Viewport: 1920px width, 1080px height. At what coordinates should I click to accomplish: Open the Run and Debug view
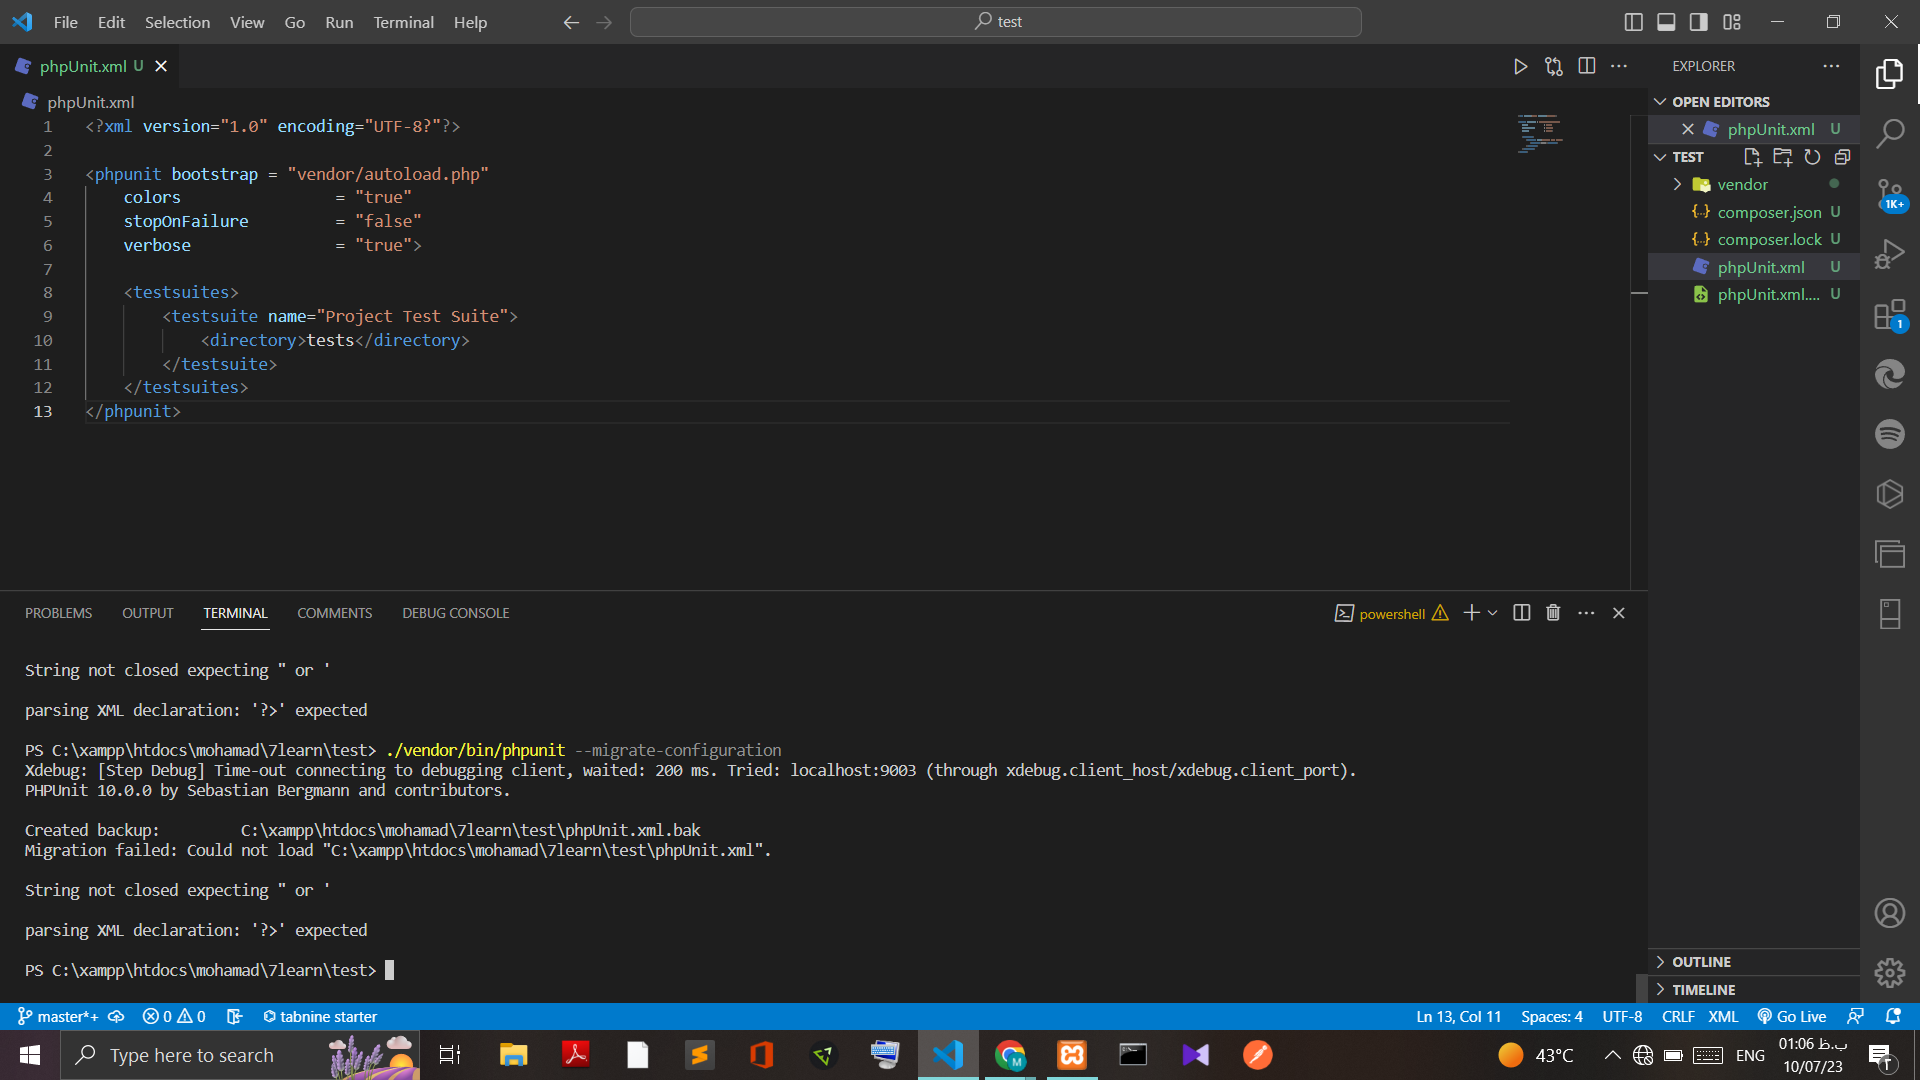(1889, 254)
